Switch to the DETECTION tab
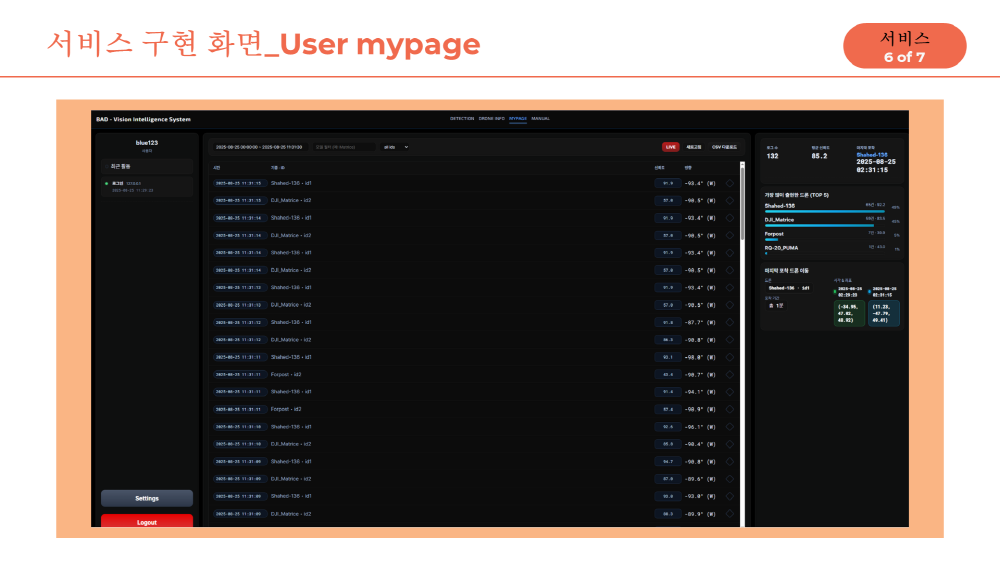The image size is (1000, 562). pyautogui.click(x=462, y=119)
